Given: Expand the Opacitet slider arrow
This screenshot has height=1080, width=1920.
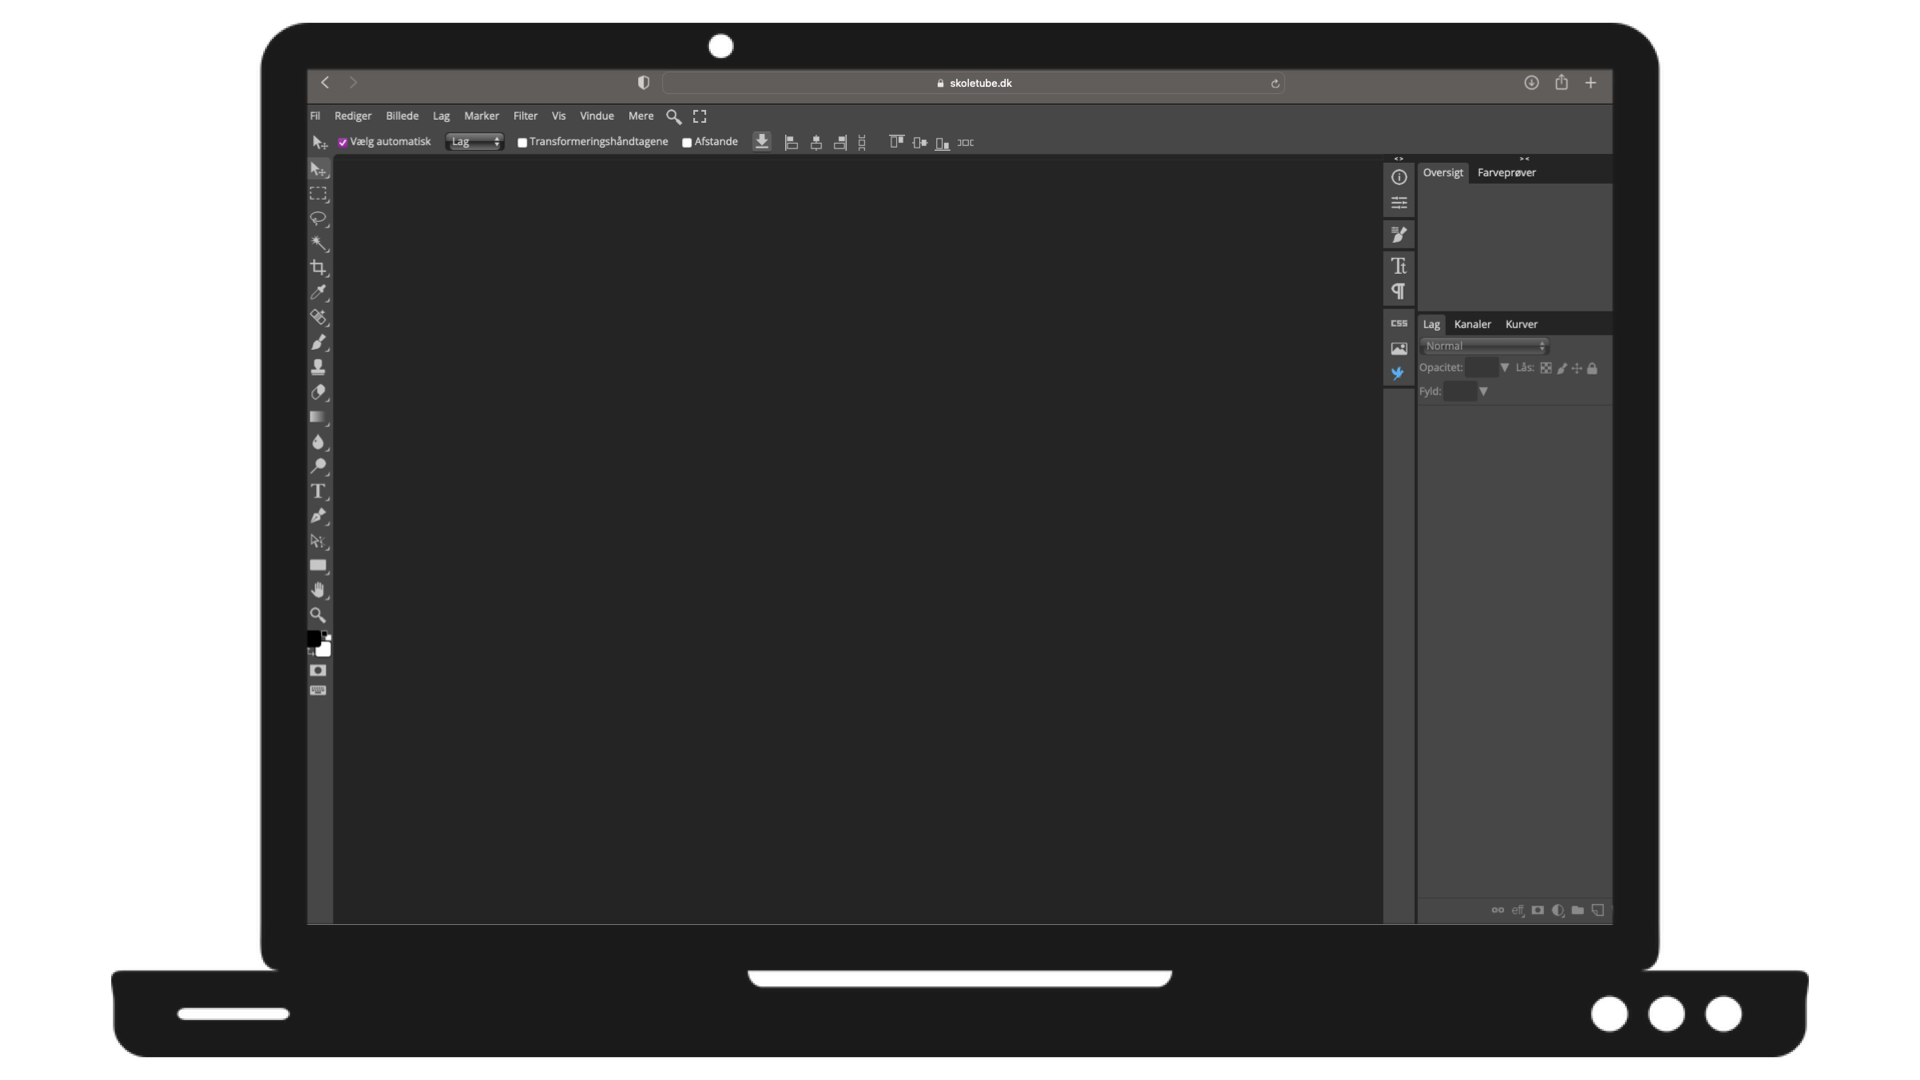Looking at the screenshot, I should pyautogui.click(x=1504, y=368).
